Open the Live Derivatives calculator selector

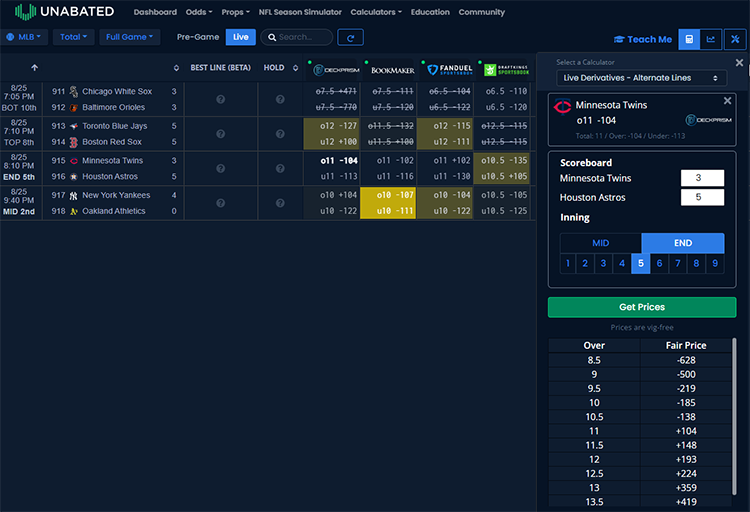point(641,78)
